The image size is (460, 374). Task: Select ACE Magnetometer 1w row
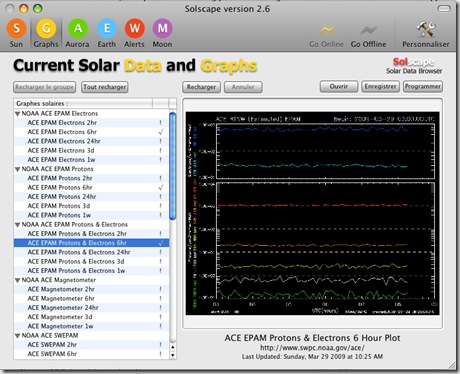coord(91,326)
